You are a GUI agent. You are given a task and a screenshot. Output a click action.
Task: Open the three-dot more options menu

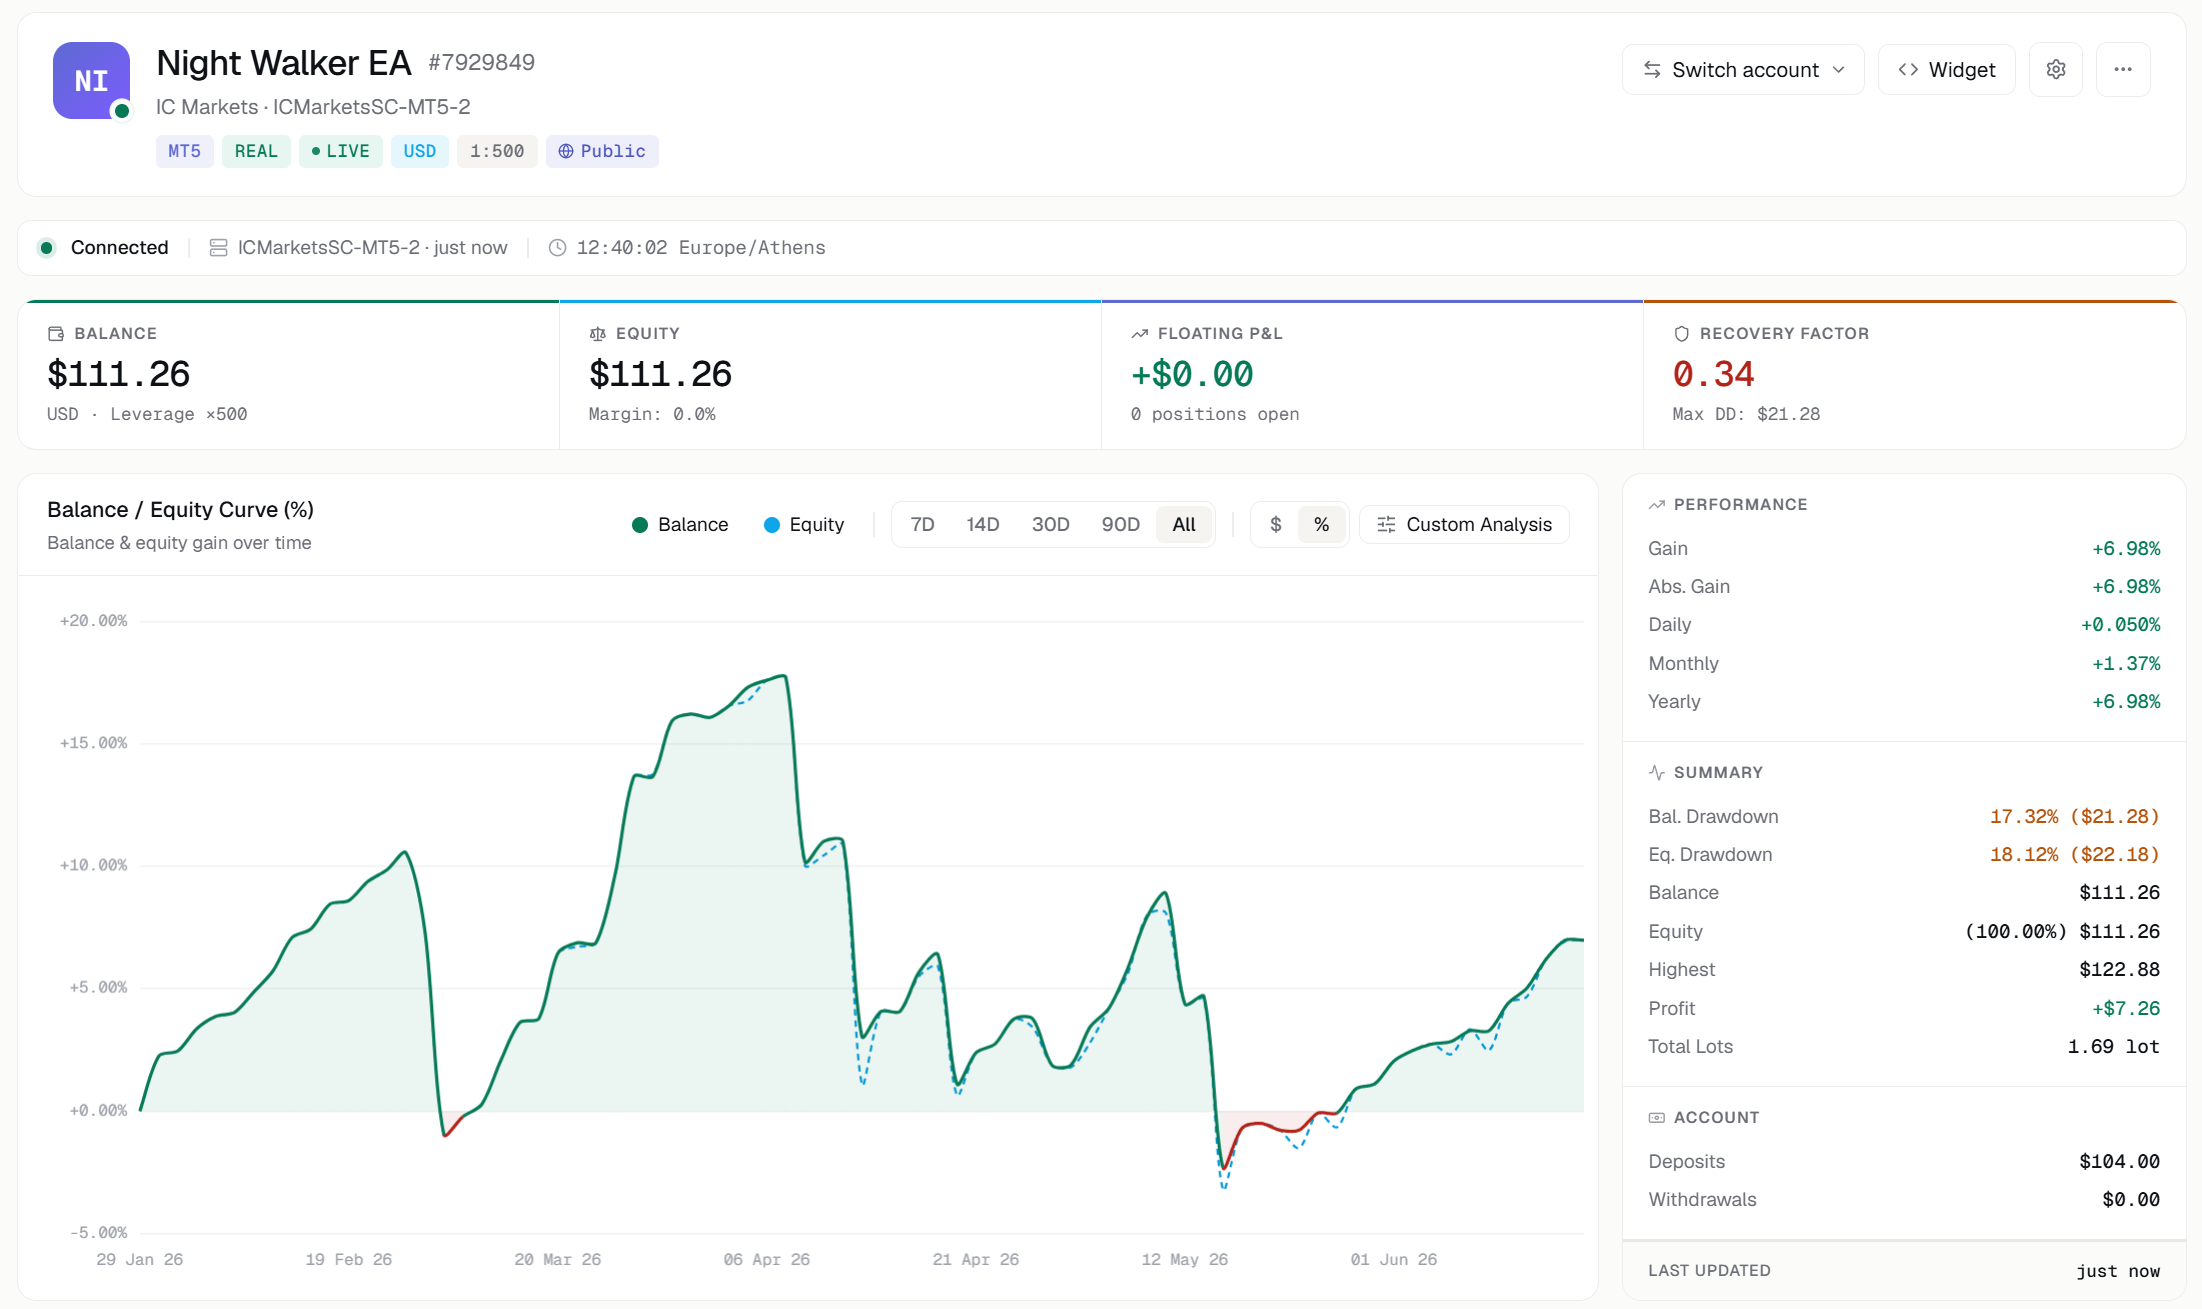click(x=2123, y=70)
